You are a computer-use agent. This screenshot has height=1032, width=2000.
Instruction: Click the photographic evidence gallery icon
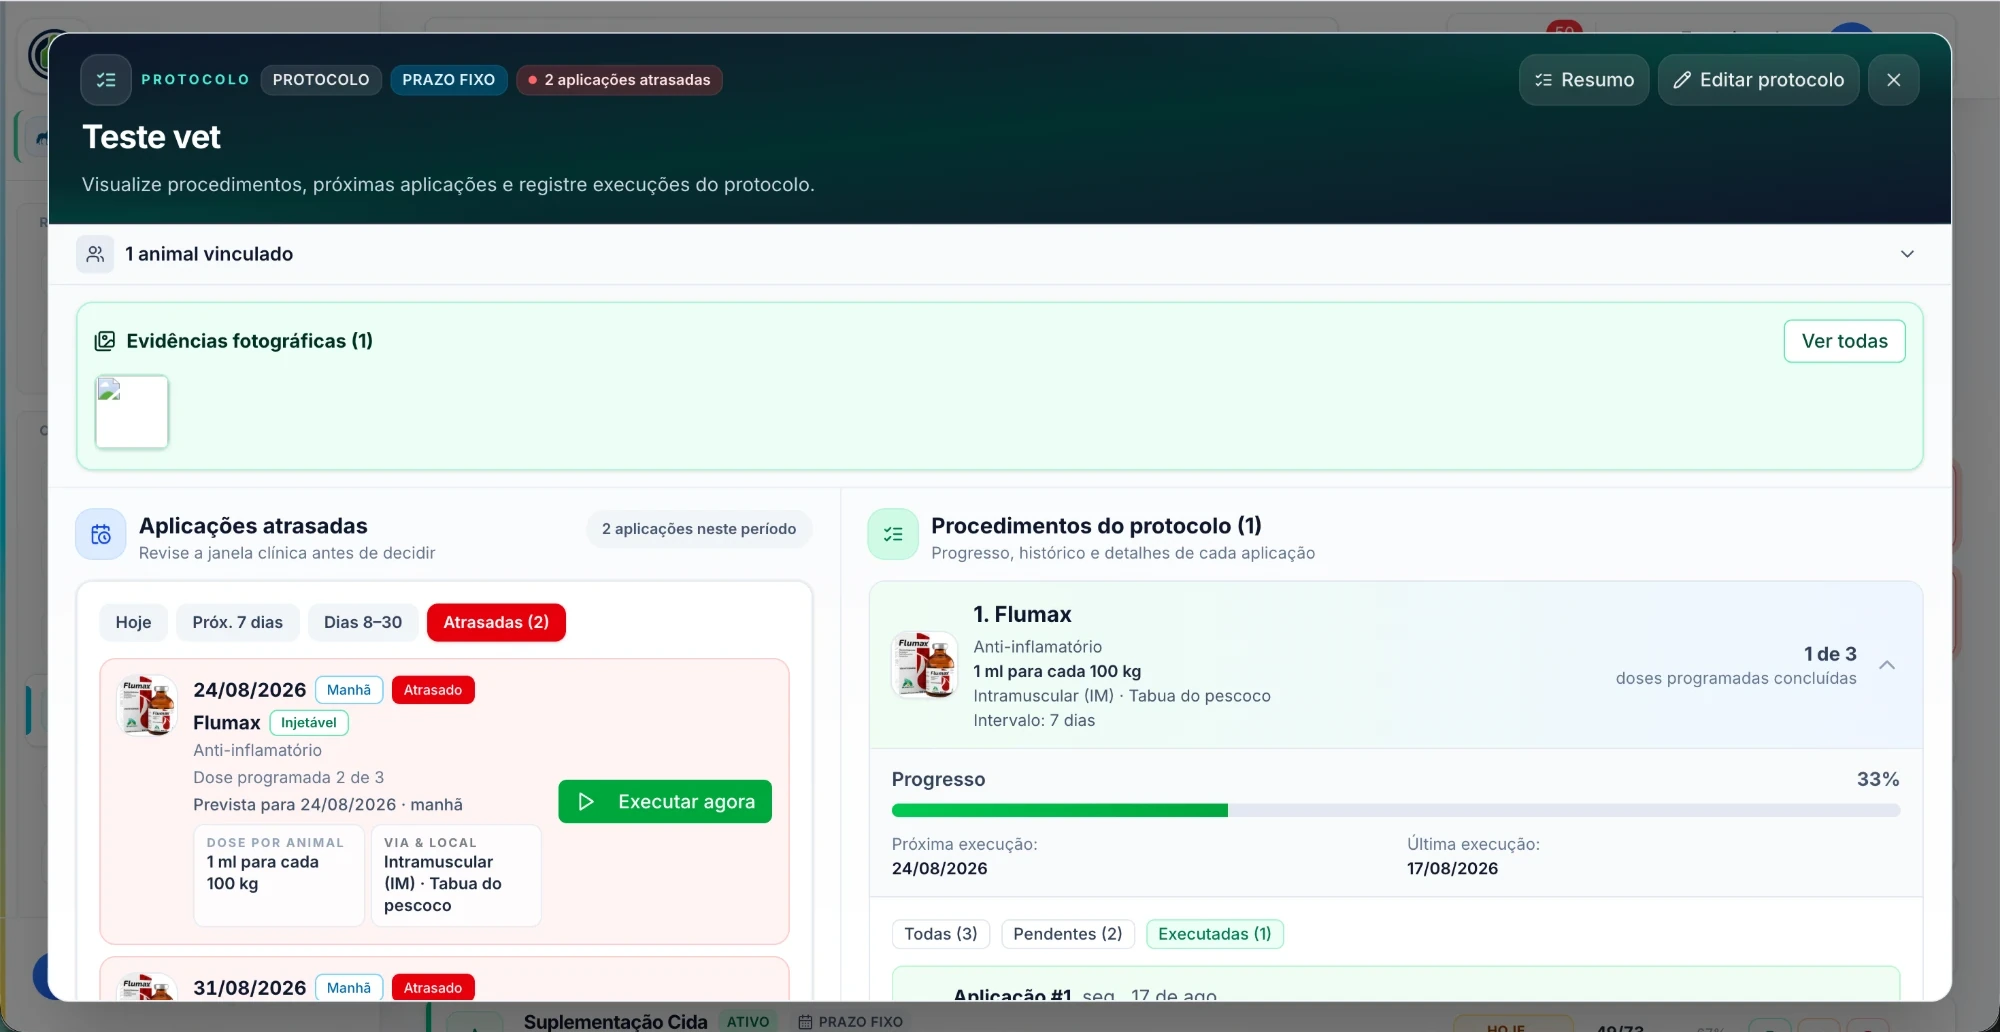coord(105,341)
